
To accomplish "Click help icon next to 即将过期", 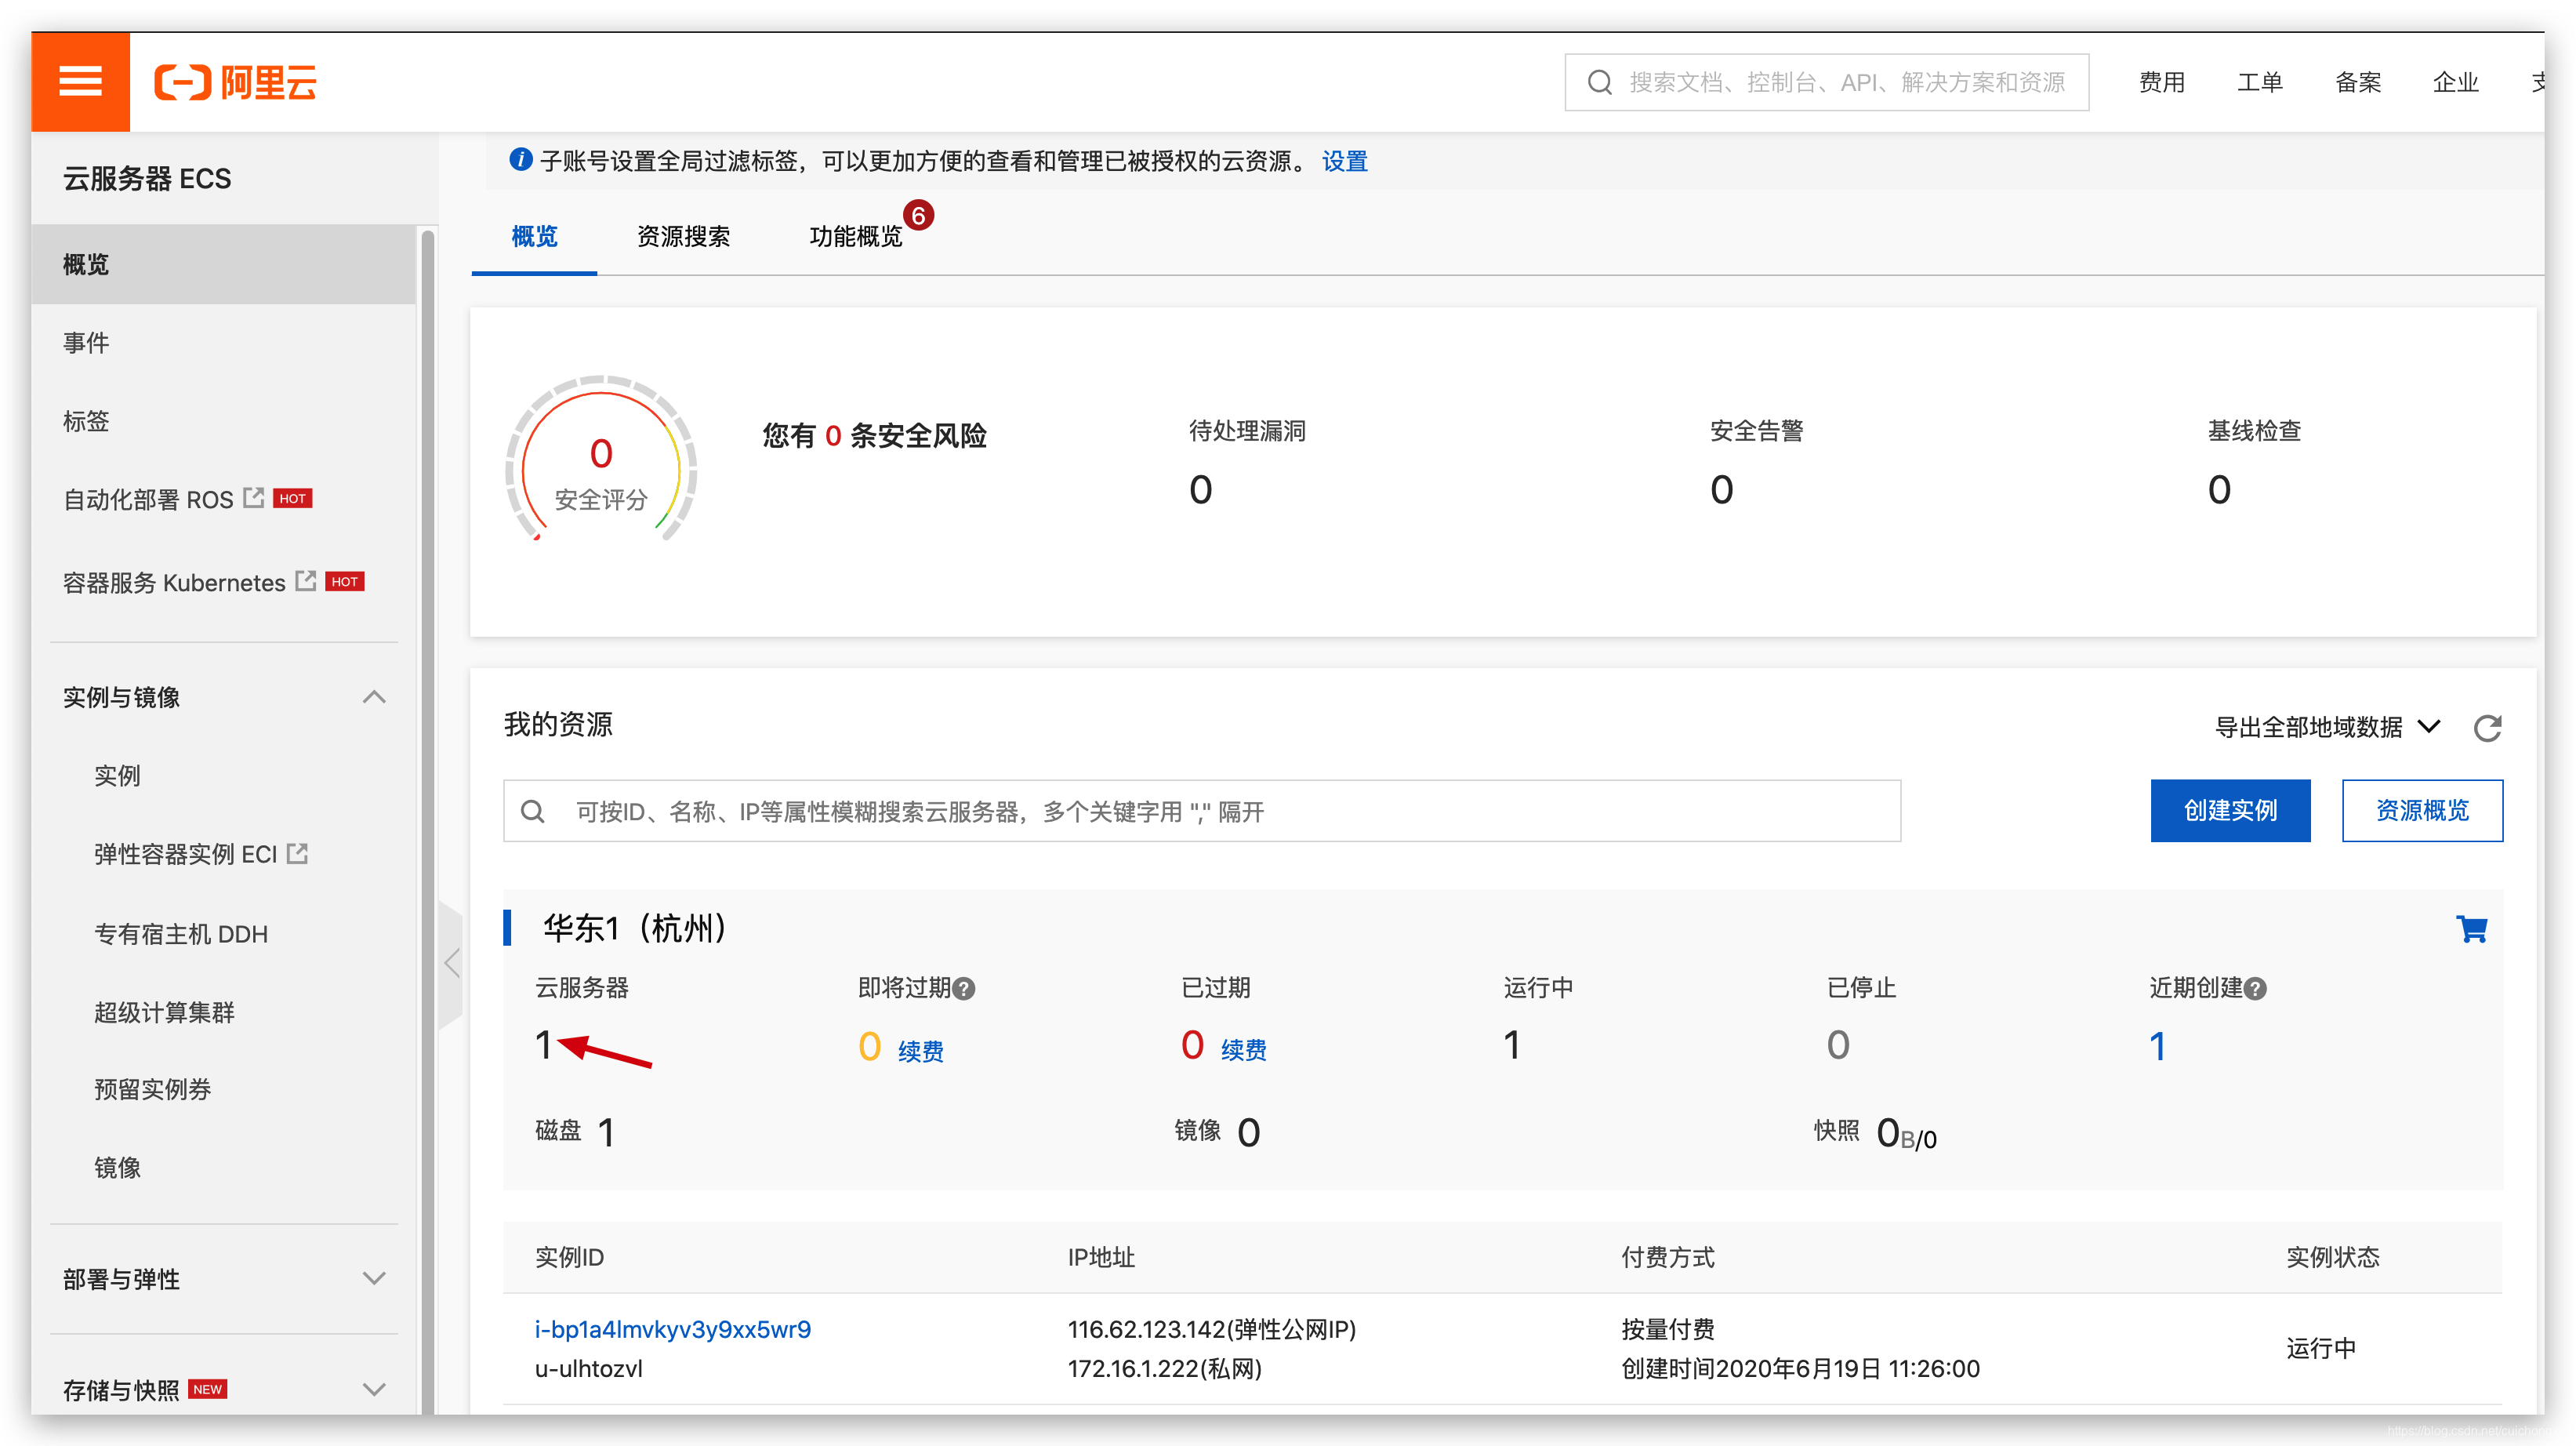I will point(964,989).
